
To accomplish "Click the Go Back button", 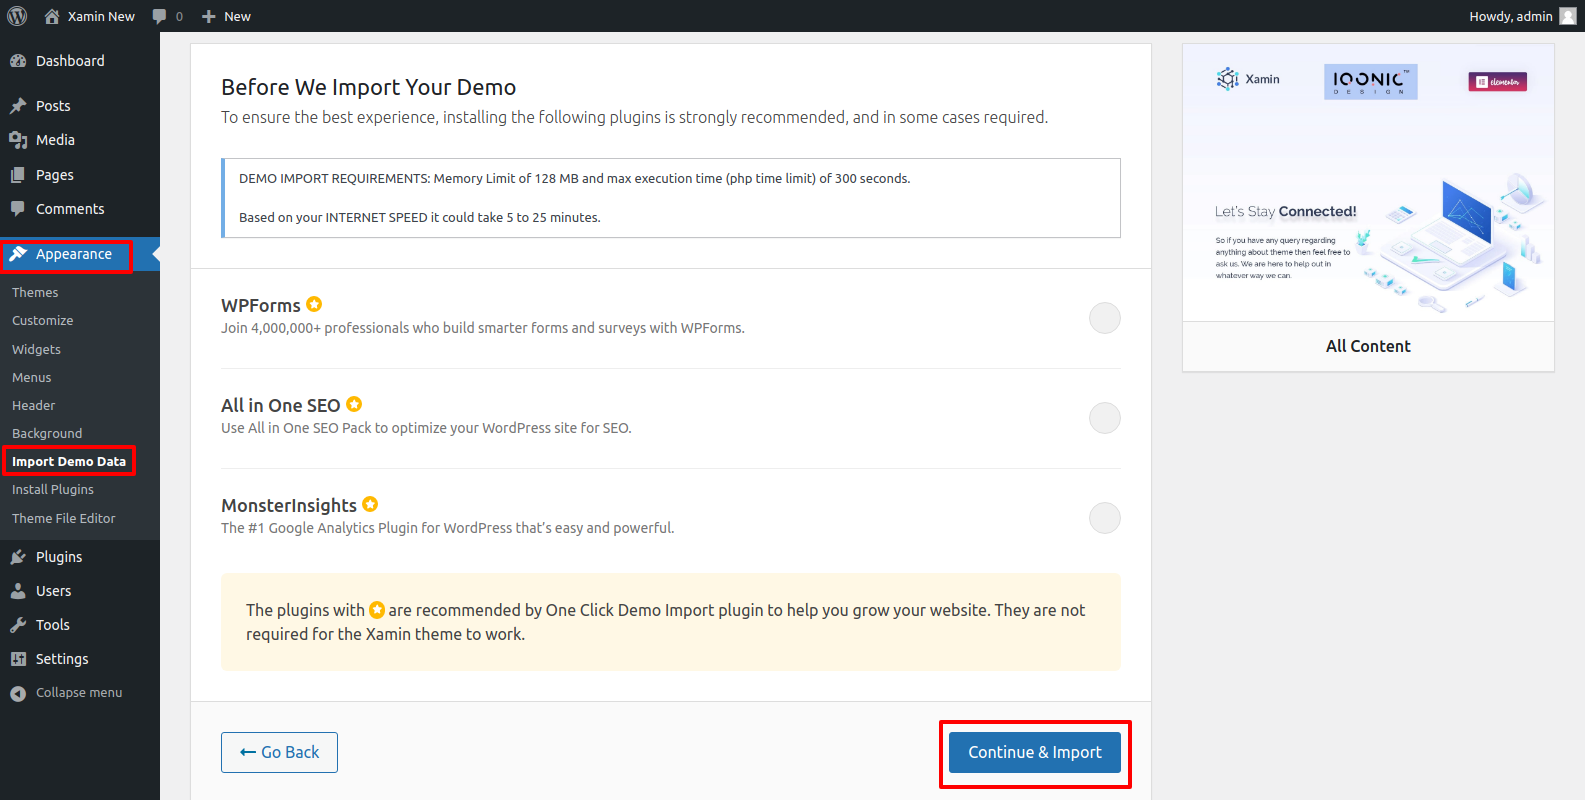I will [x=279, y=752].
